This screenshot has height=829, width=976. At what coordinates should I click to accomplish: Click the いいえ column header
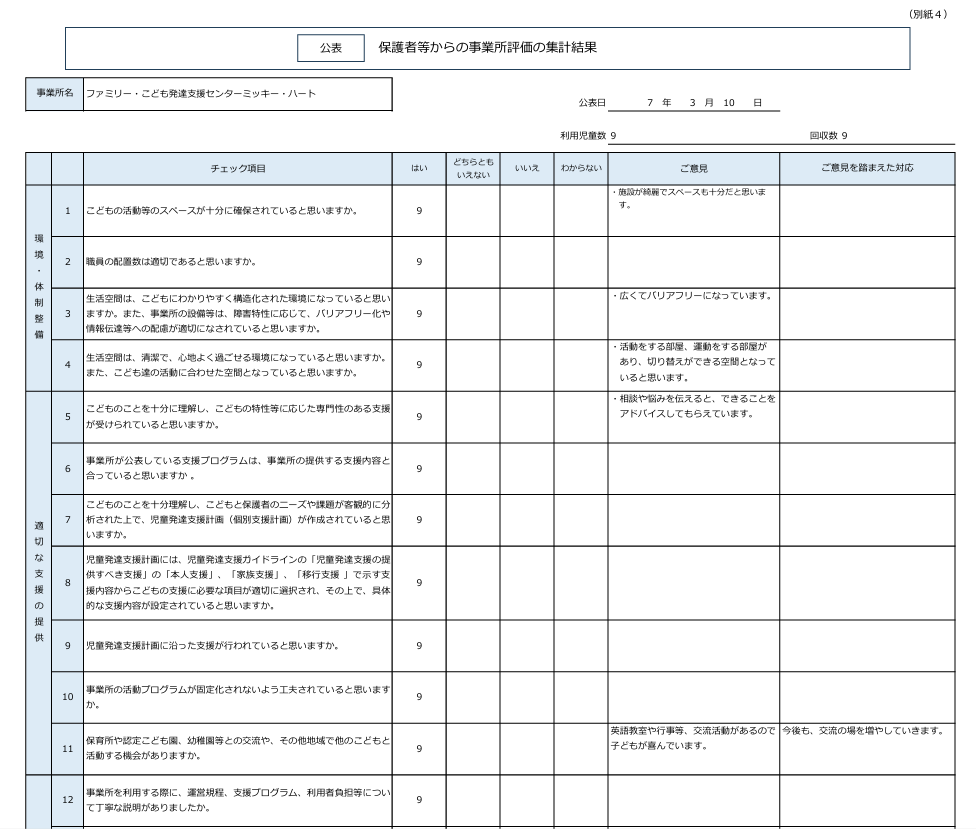pyautogui.click(x=527, y=168)
